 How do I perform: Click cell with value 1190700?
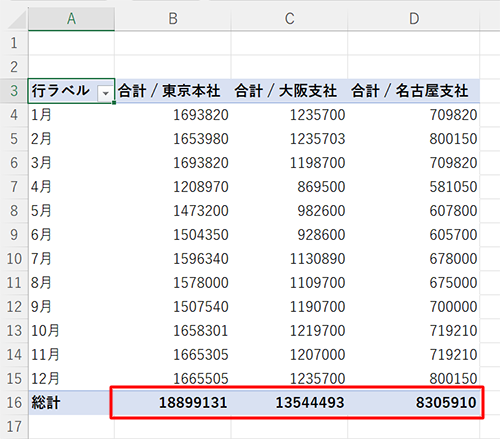(289, 307)
